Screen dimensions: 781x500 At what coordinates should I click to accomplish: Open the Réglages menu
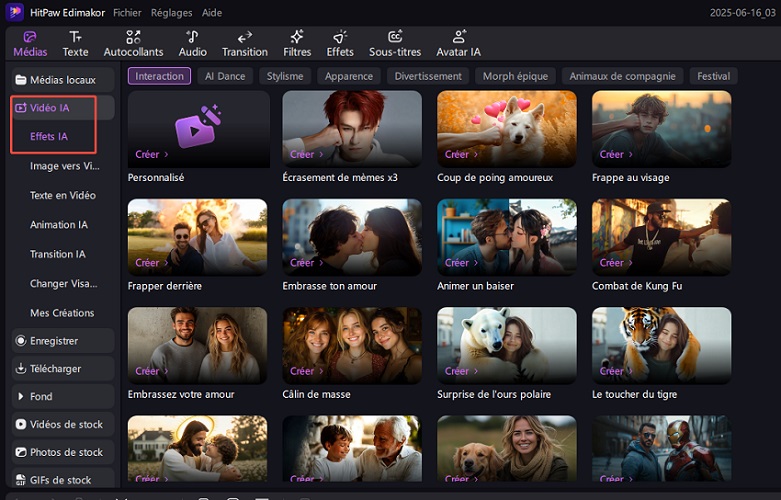(172, 13)
